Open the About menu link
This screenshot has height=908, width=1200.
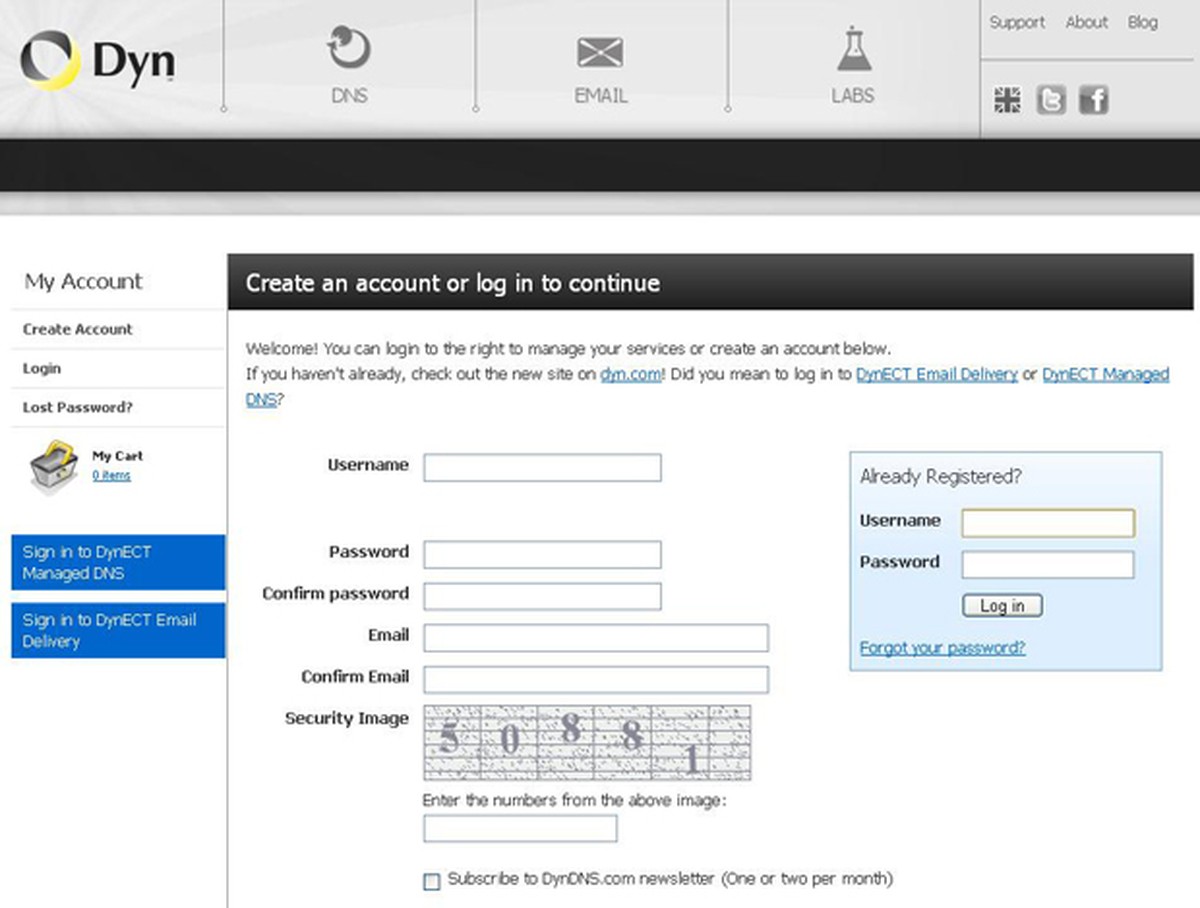pyautogui.click(x=1086, y=22)
